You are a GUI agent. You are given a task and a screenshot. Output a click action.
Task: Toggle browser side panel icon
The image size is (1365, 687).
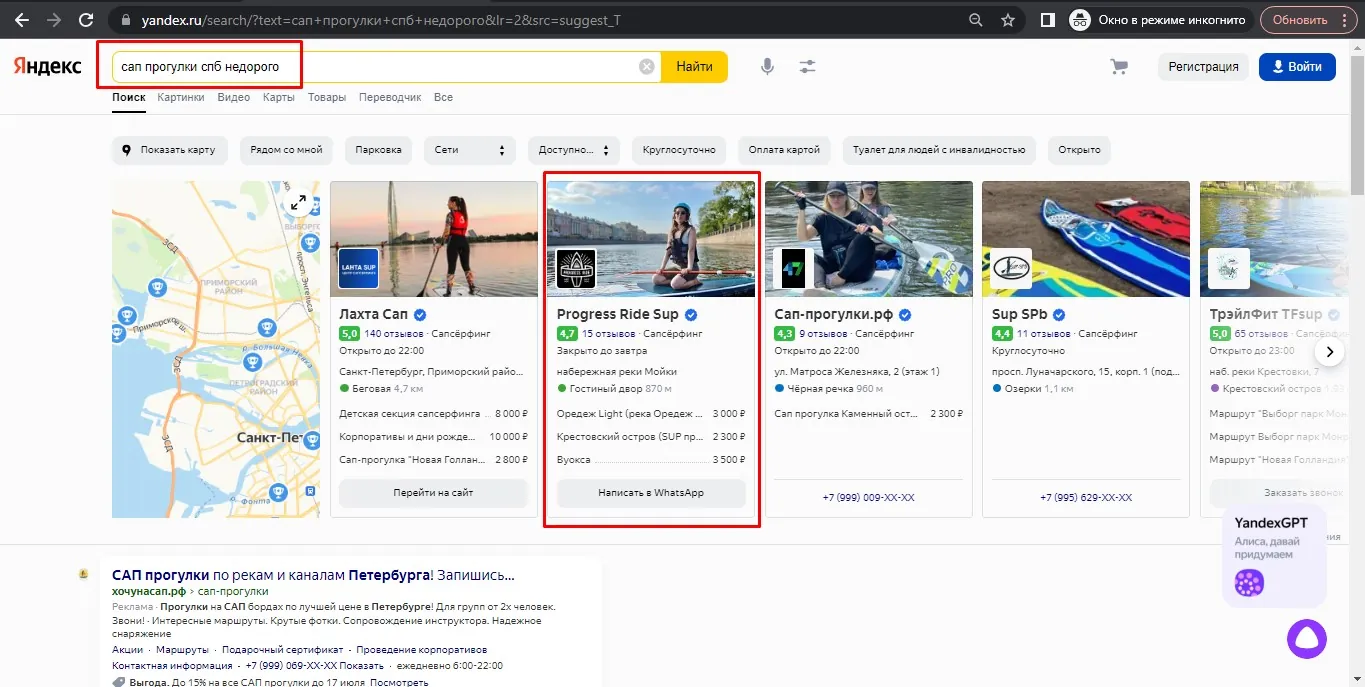tap(1047, 20)
